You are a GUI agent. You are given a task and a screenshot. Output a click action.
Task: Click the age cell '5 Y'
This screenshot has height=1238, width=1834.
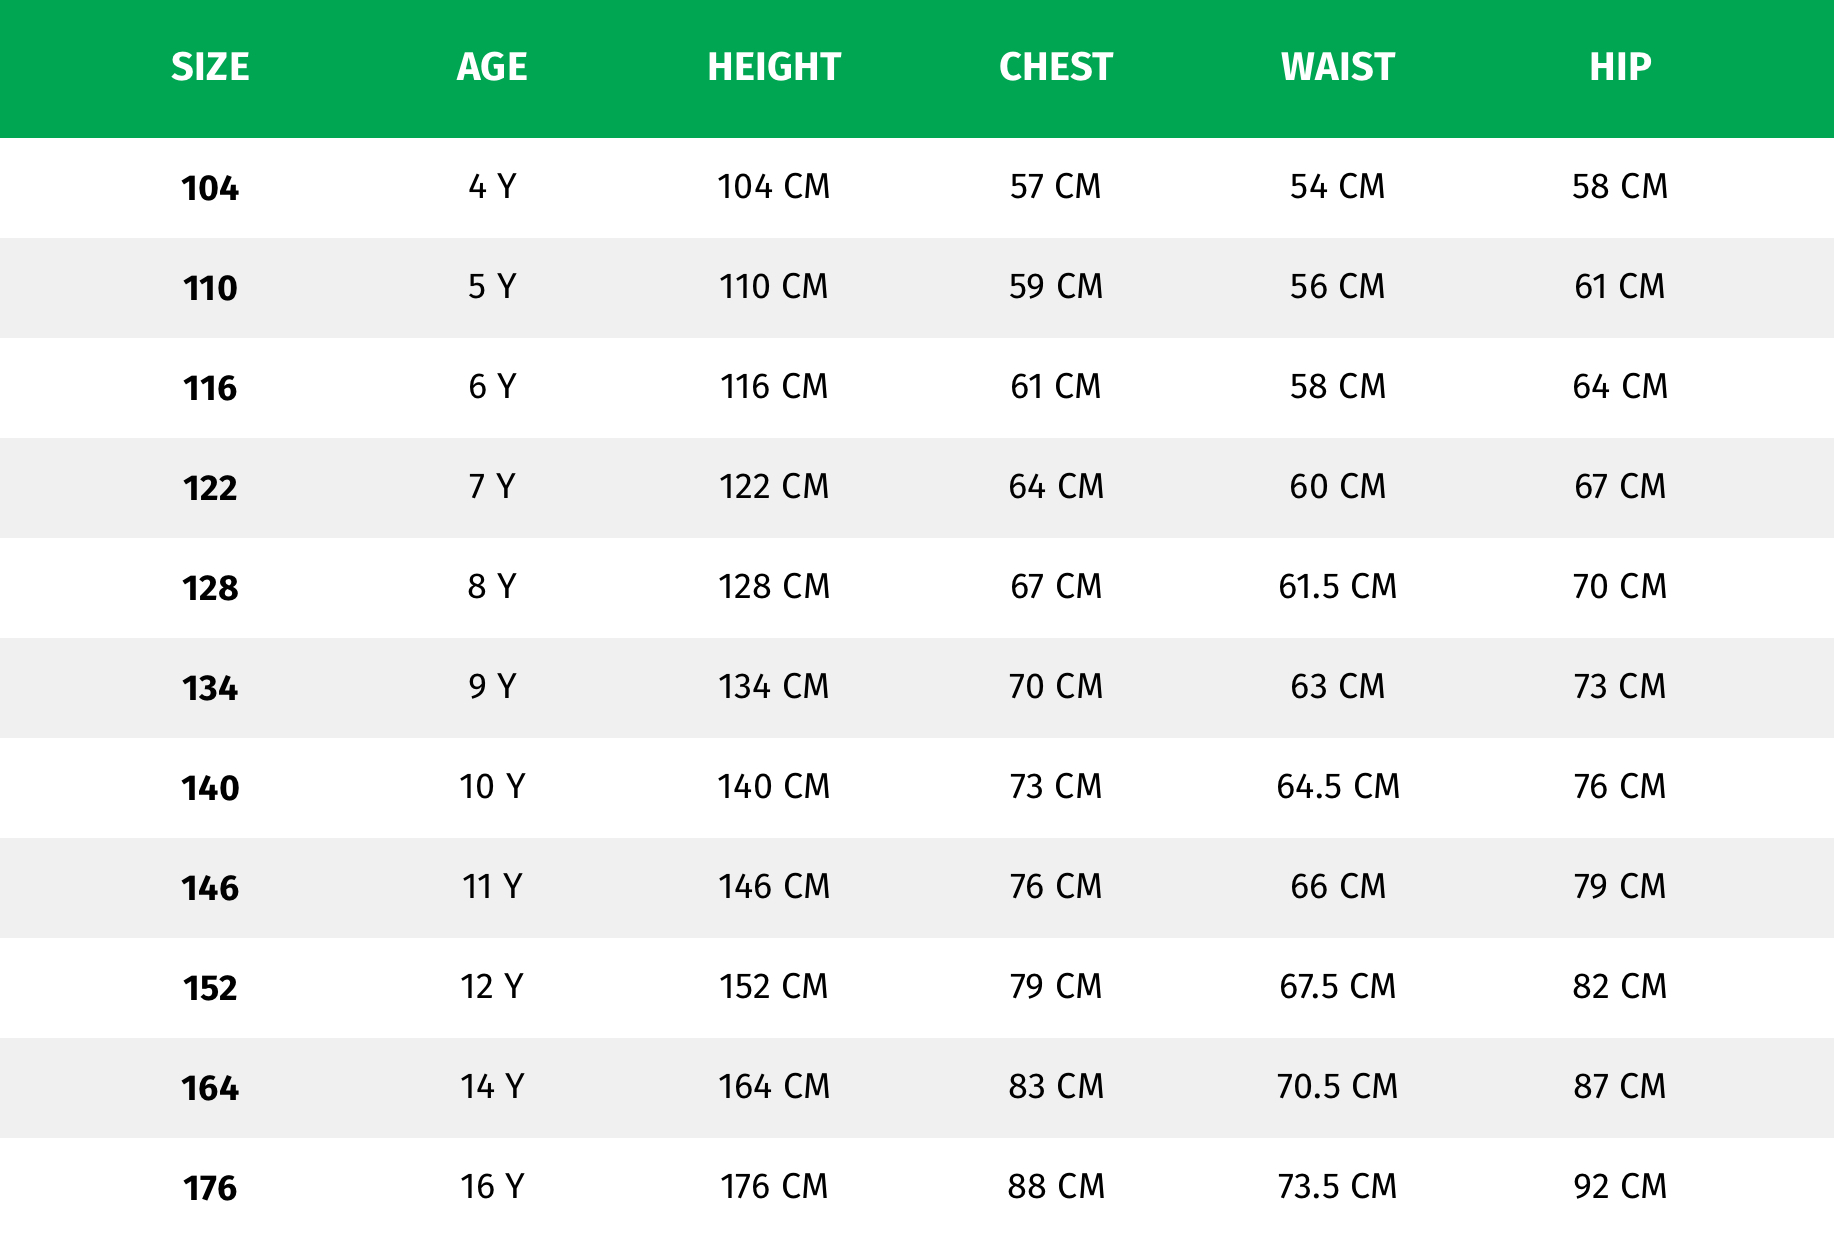[x=492, y=286]
